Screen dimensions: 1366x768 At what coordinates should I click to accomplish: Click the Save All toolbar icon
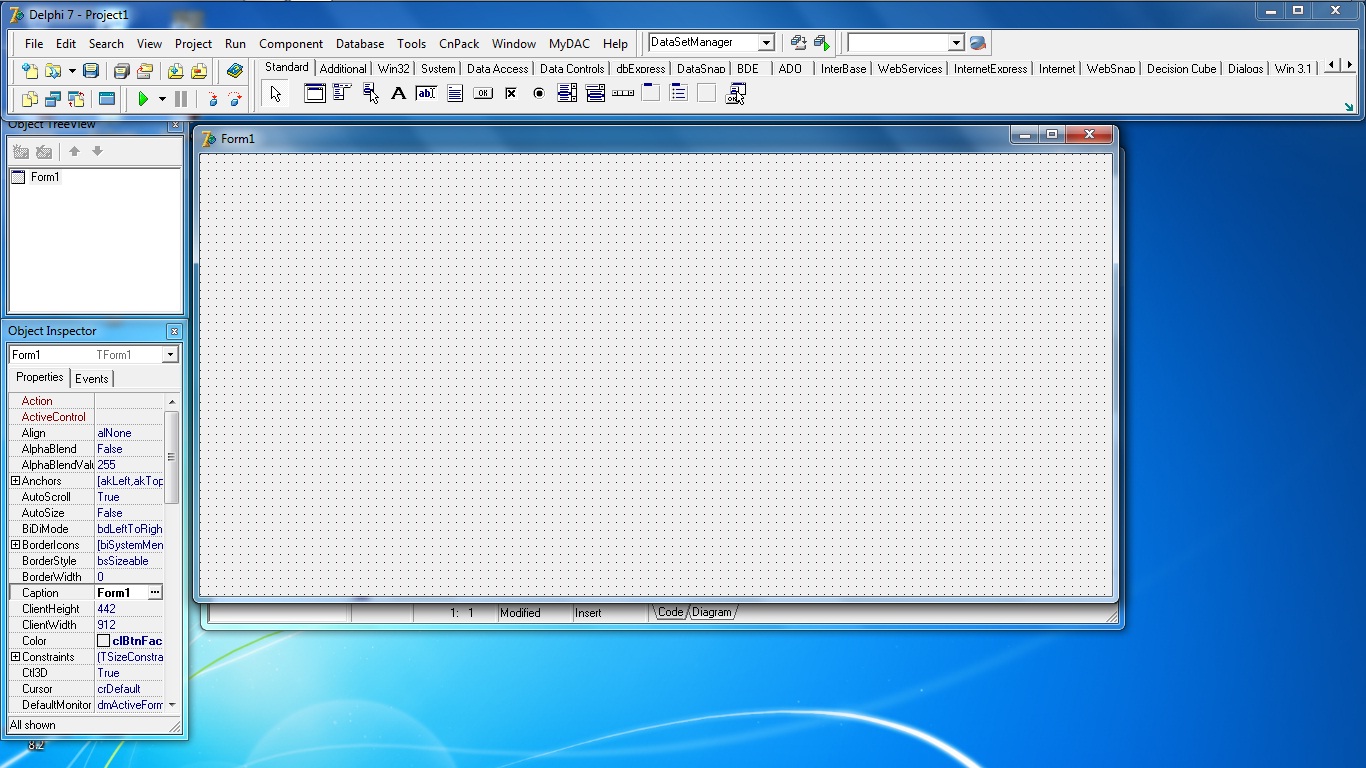pos(121,71)
